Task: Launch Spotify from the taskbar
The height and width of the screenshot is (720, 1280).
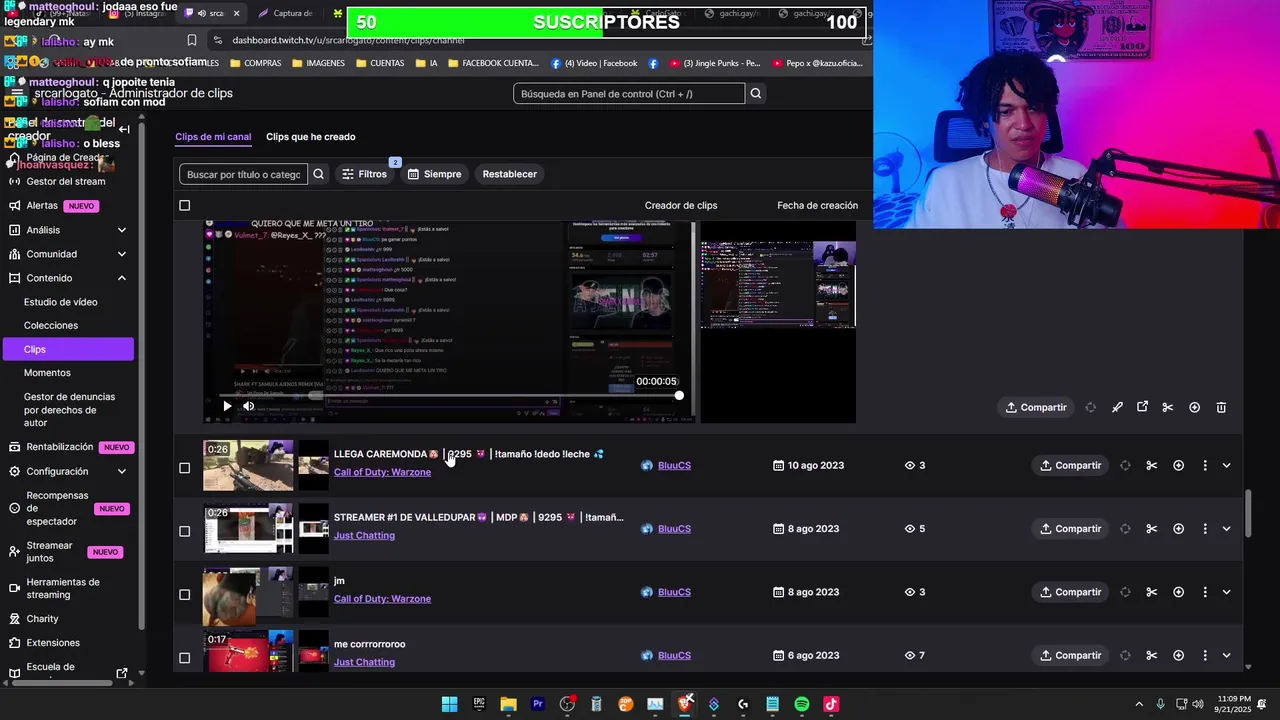Action: pos(801,704)
